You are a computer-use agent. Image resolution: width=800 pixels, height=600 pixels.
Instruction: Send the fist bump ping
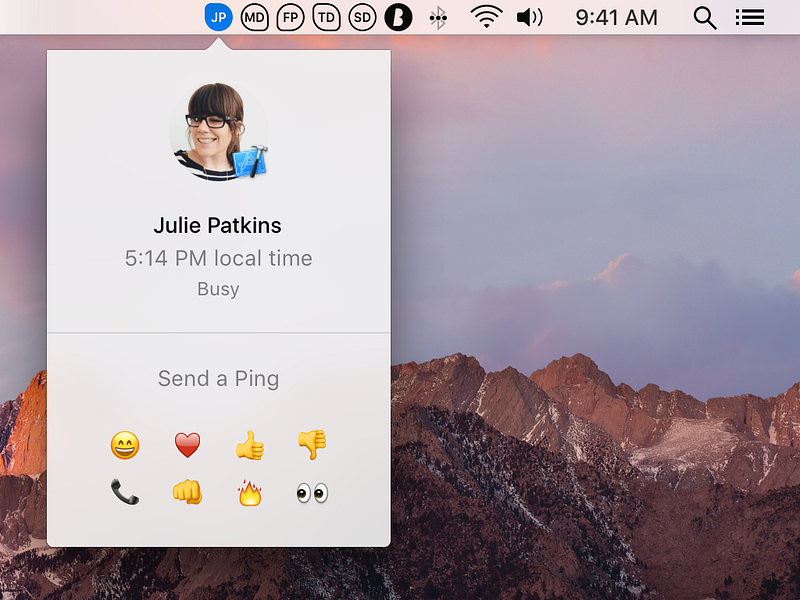point(187,492)
